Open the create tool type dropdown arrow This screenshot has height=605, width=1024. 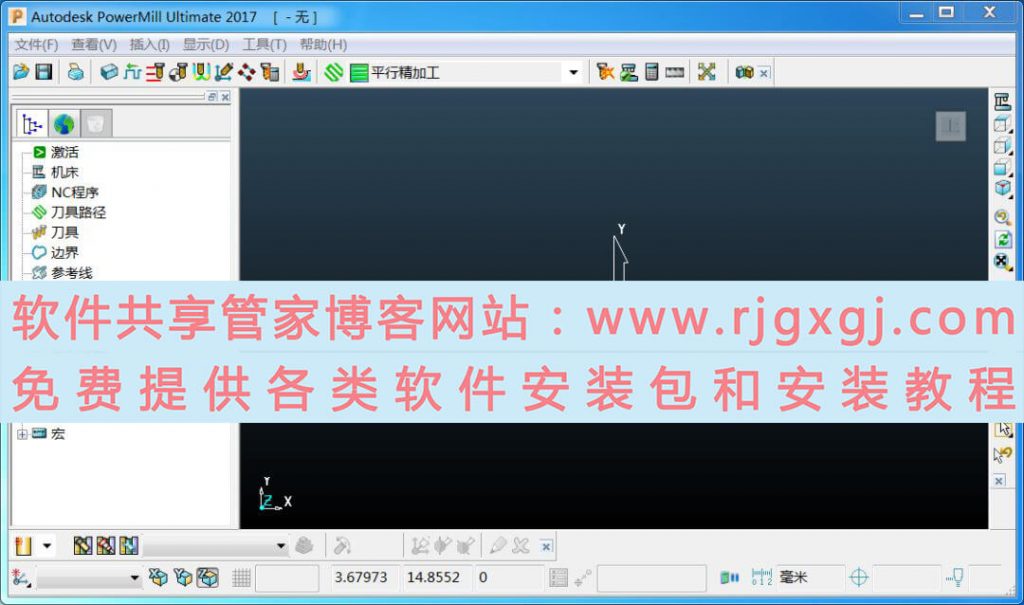tap(47, 546)
